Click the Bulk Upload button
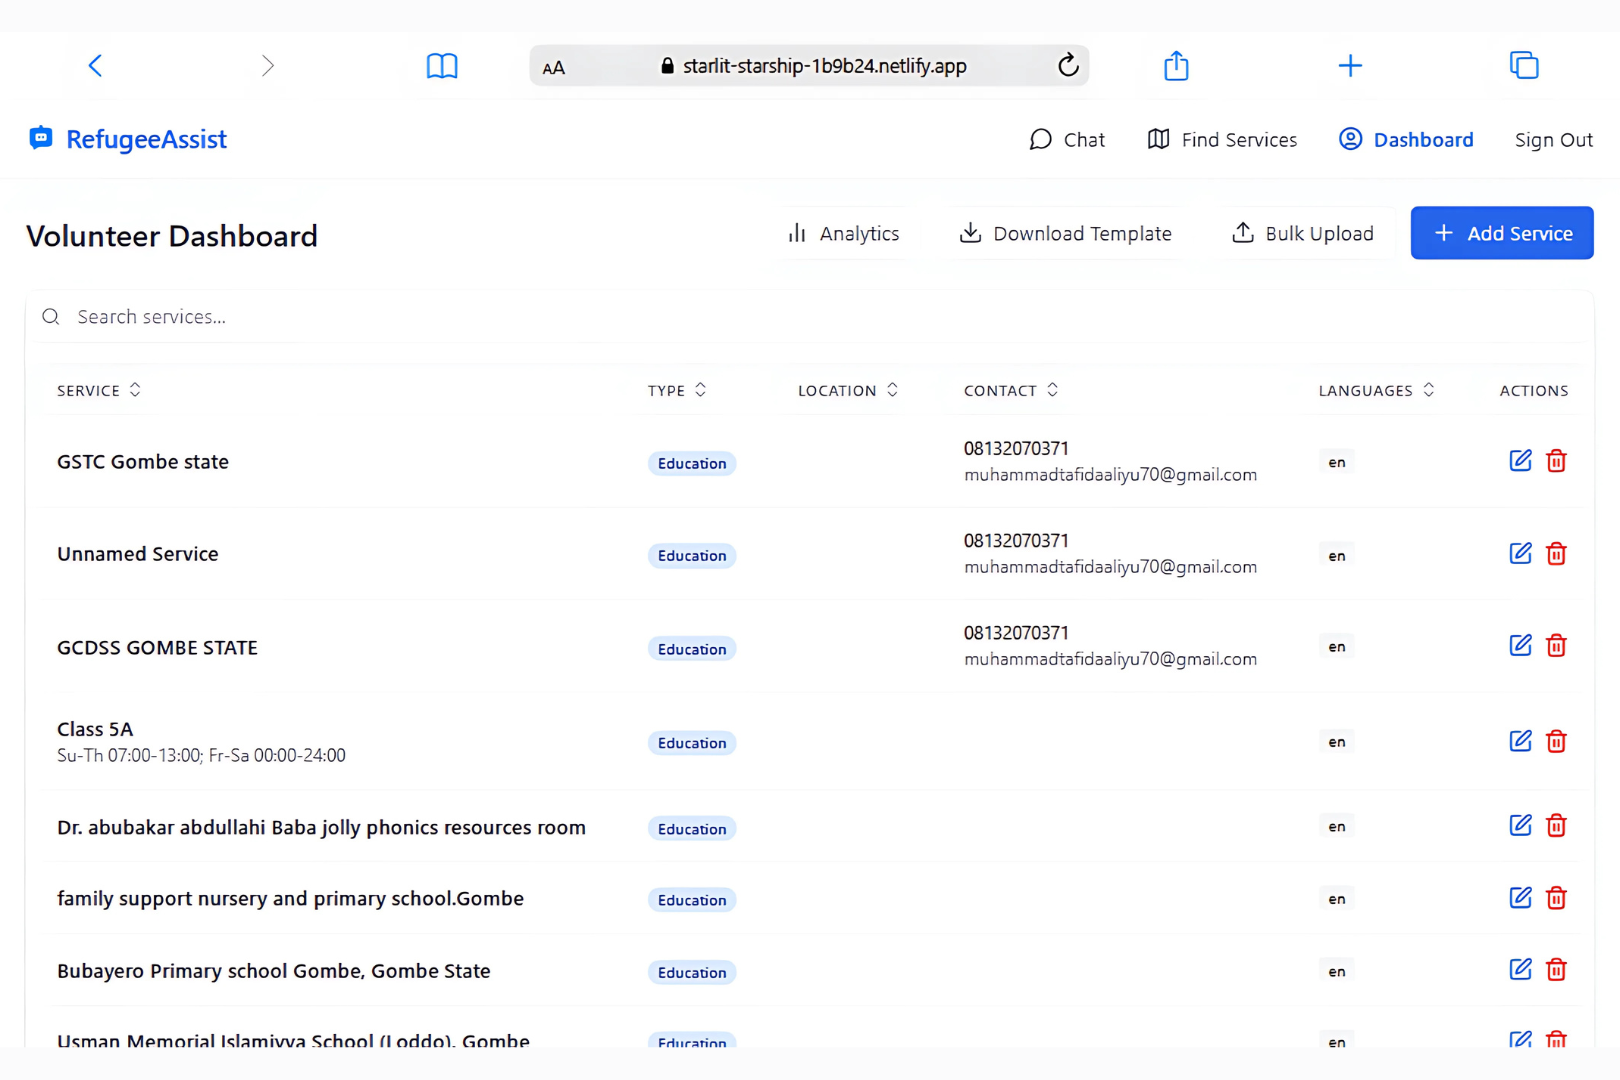Image resolution: width=1620 pixels, height=1080 pixels. (1303, 233)
